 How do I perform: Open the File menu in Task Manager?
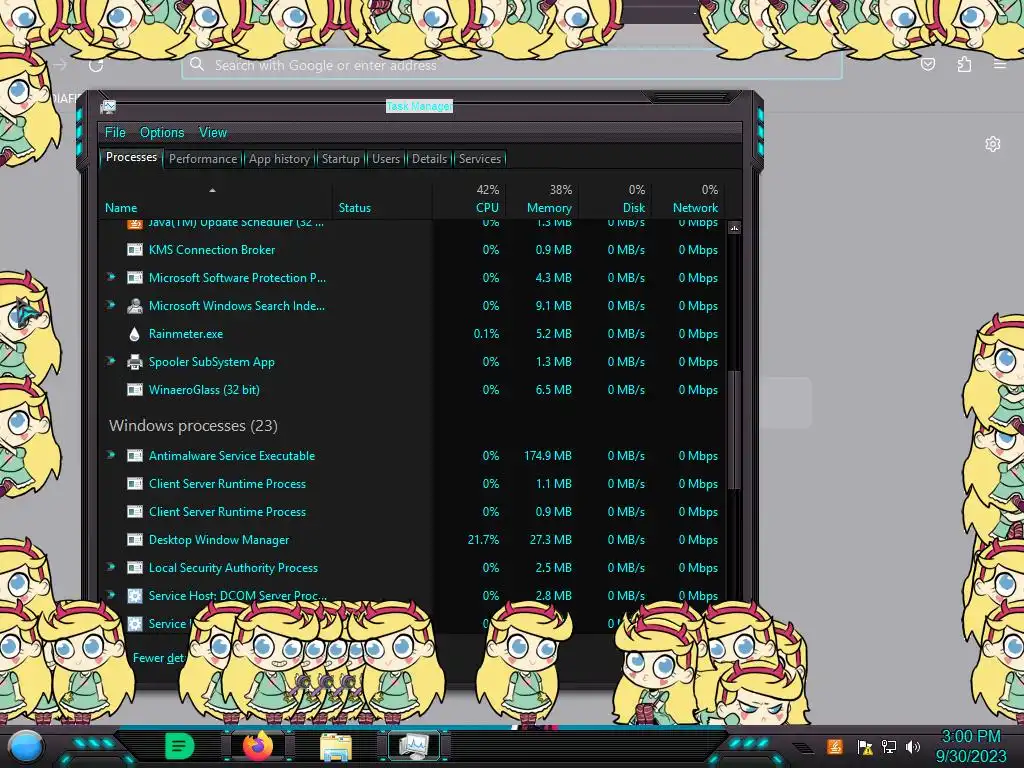click(x=115, y=133)
